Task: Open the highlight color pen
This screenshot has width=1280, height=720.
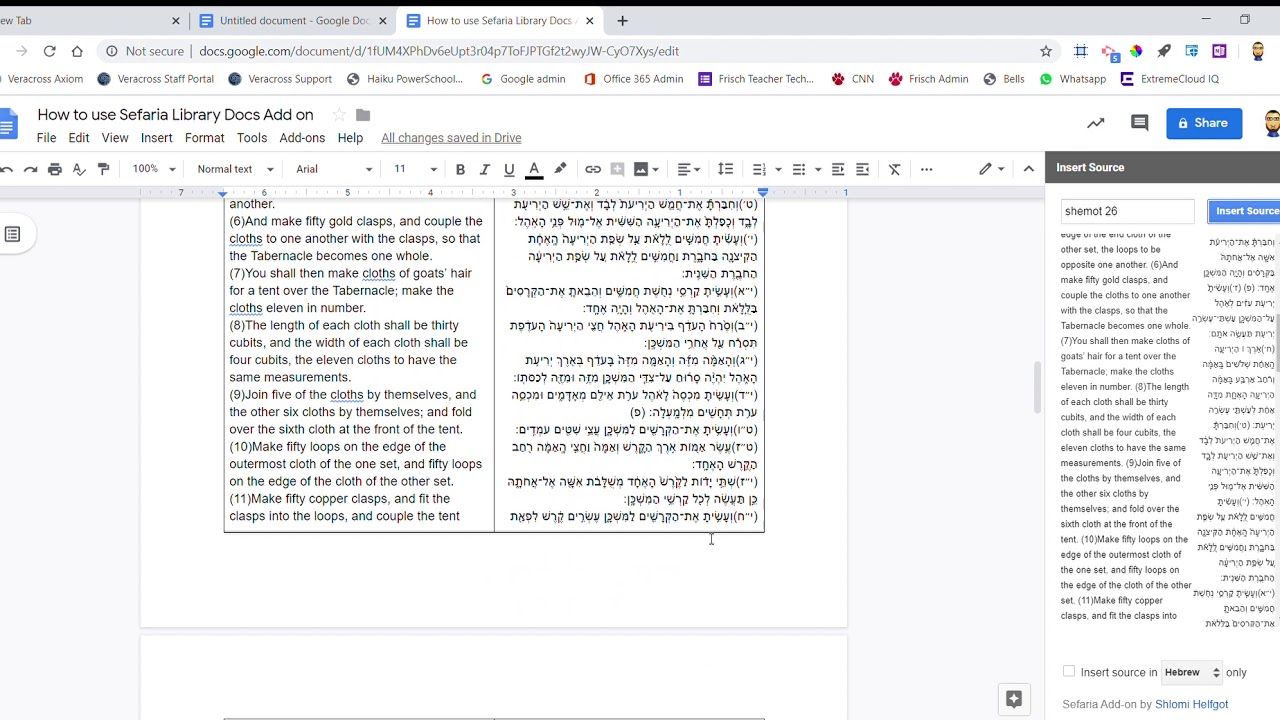Action: pos(560,169)
